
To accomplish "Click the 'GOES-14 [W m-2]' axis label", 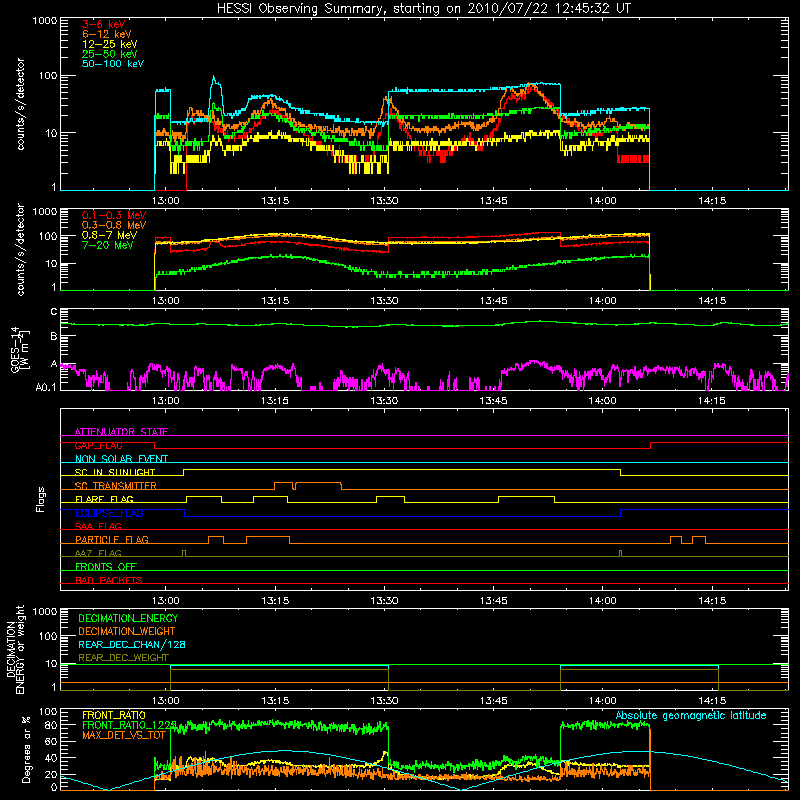I will pyautogui.click(x=20, y=349).
